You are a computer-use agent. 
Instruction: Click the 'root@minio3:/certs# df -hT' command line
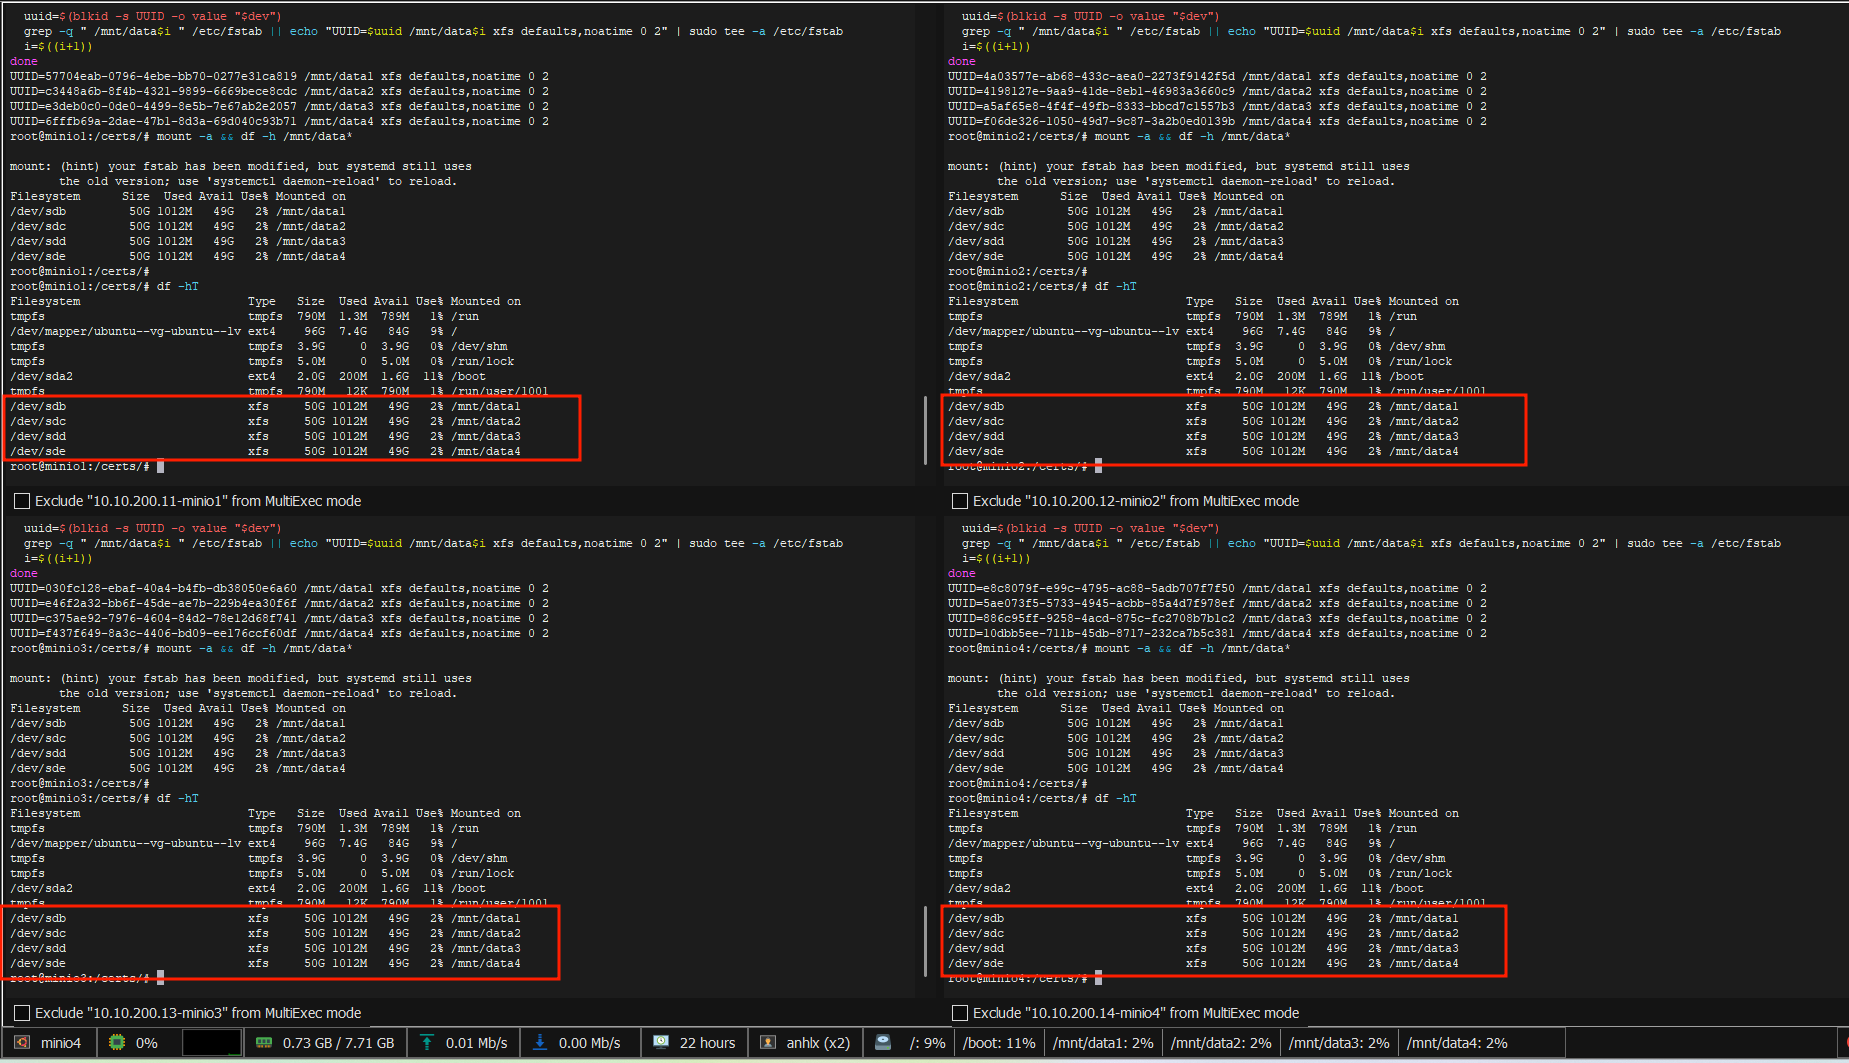coord(104,798)
